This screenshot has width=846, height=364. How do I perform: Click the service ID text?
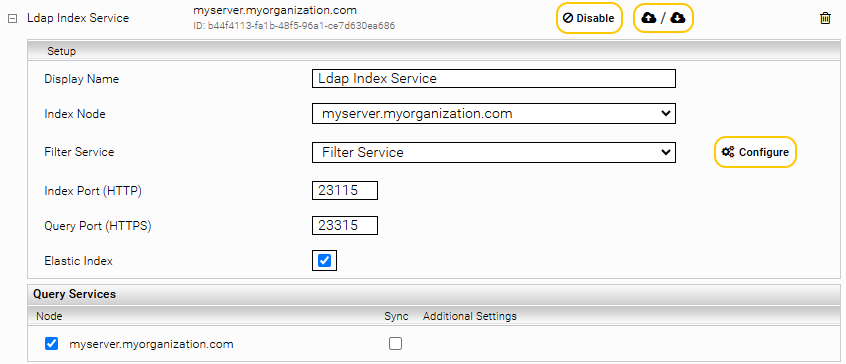click(x=294, y=25)
